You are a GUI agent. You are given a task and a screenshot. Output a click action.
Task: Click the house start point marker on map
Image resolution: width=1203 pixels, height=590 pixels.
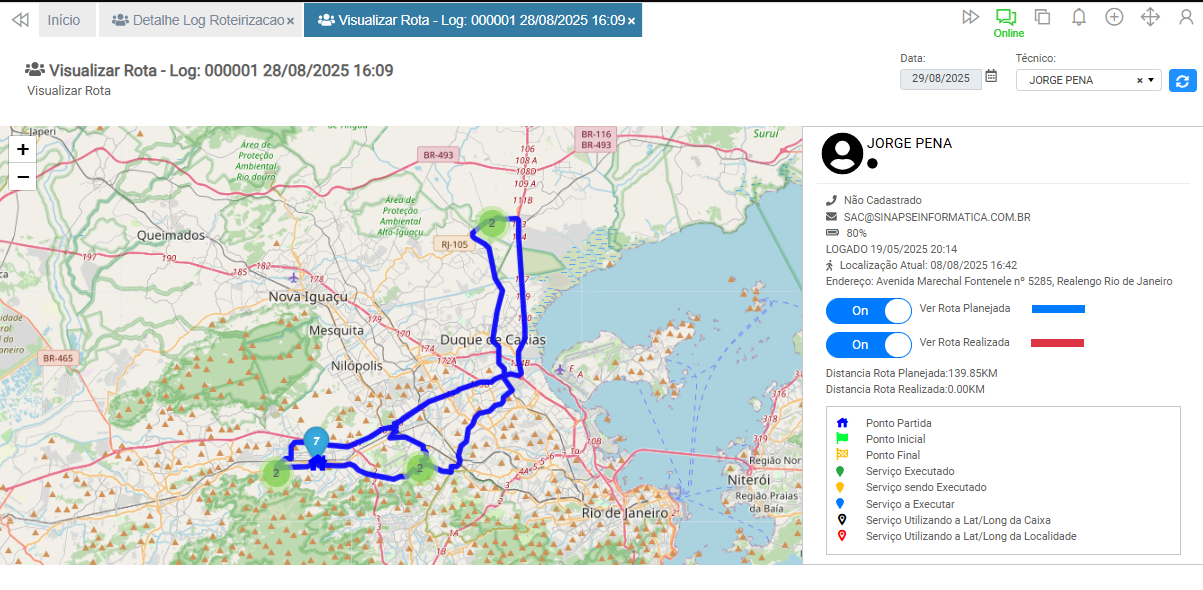[x=316, y=462]
